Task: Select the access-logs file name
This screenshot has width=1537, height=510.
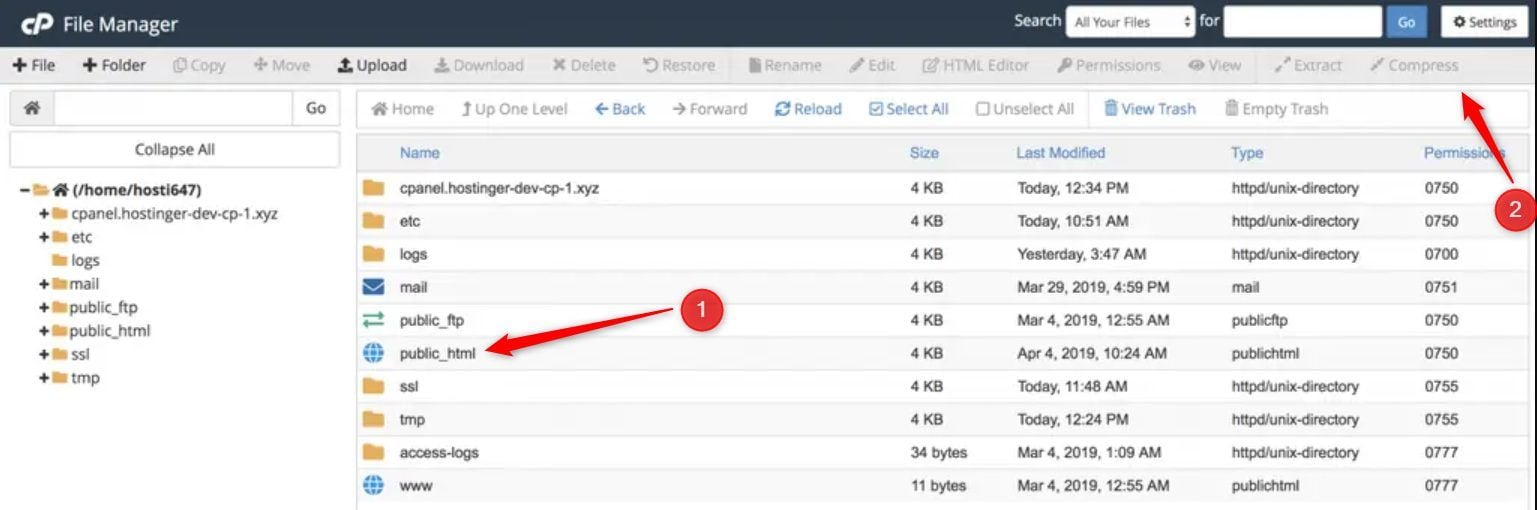Action: [439, 452]
